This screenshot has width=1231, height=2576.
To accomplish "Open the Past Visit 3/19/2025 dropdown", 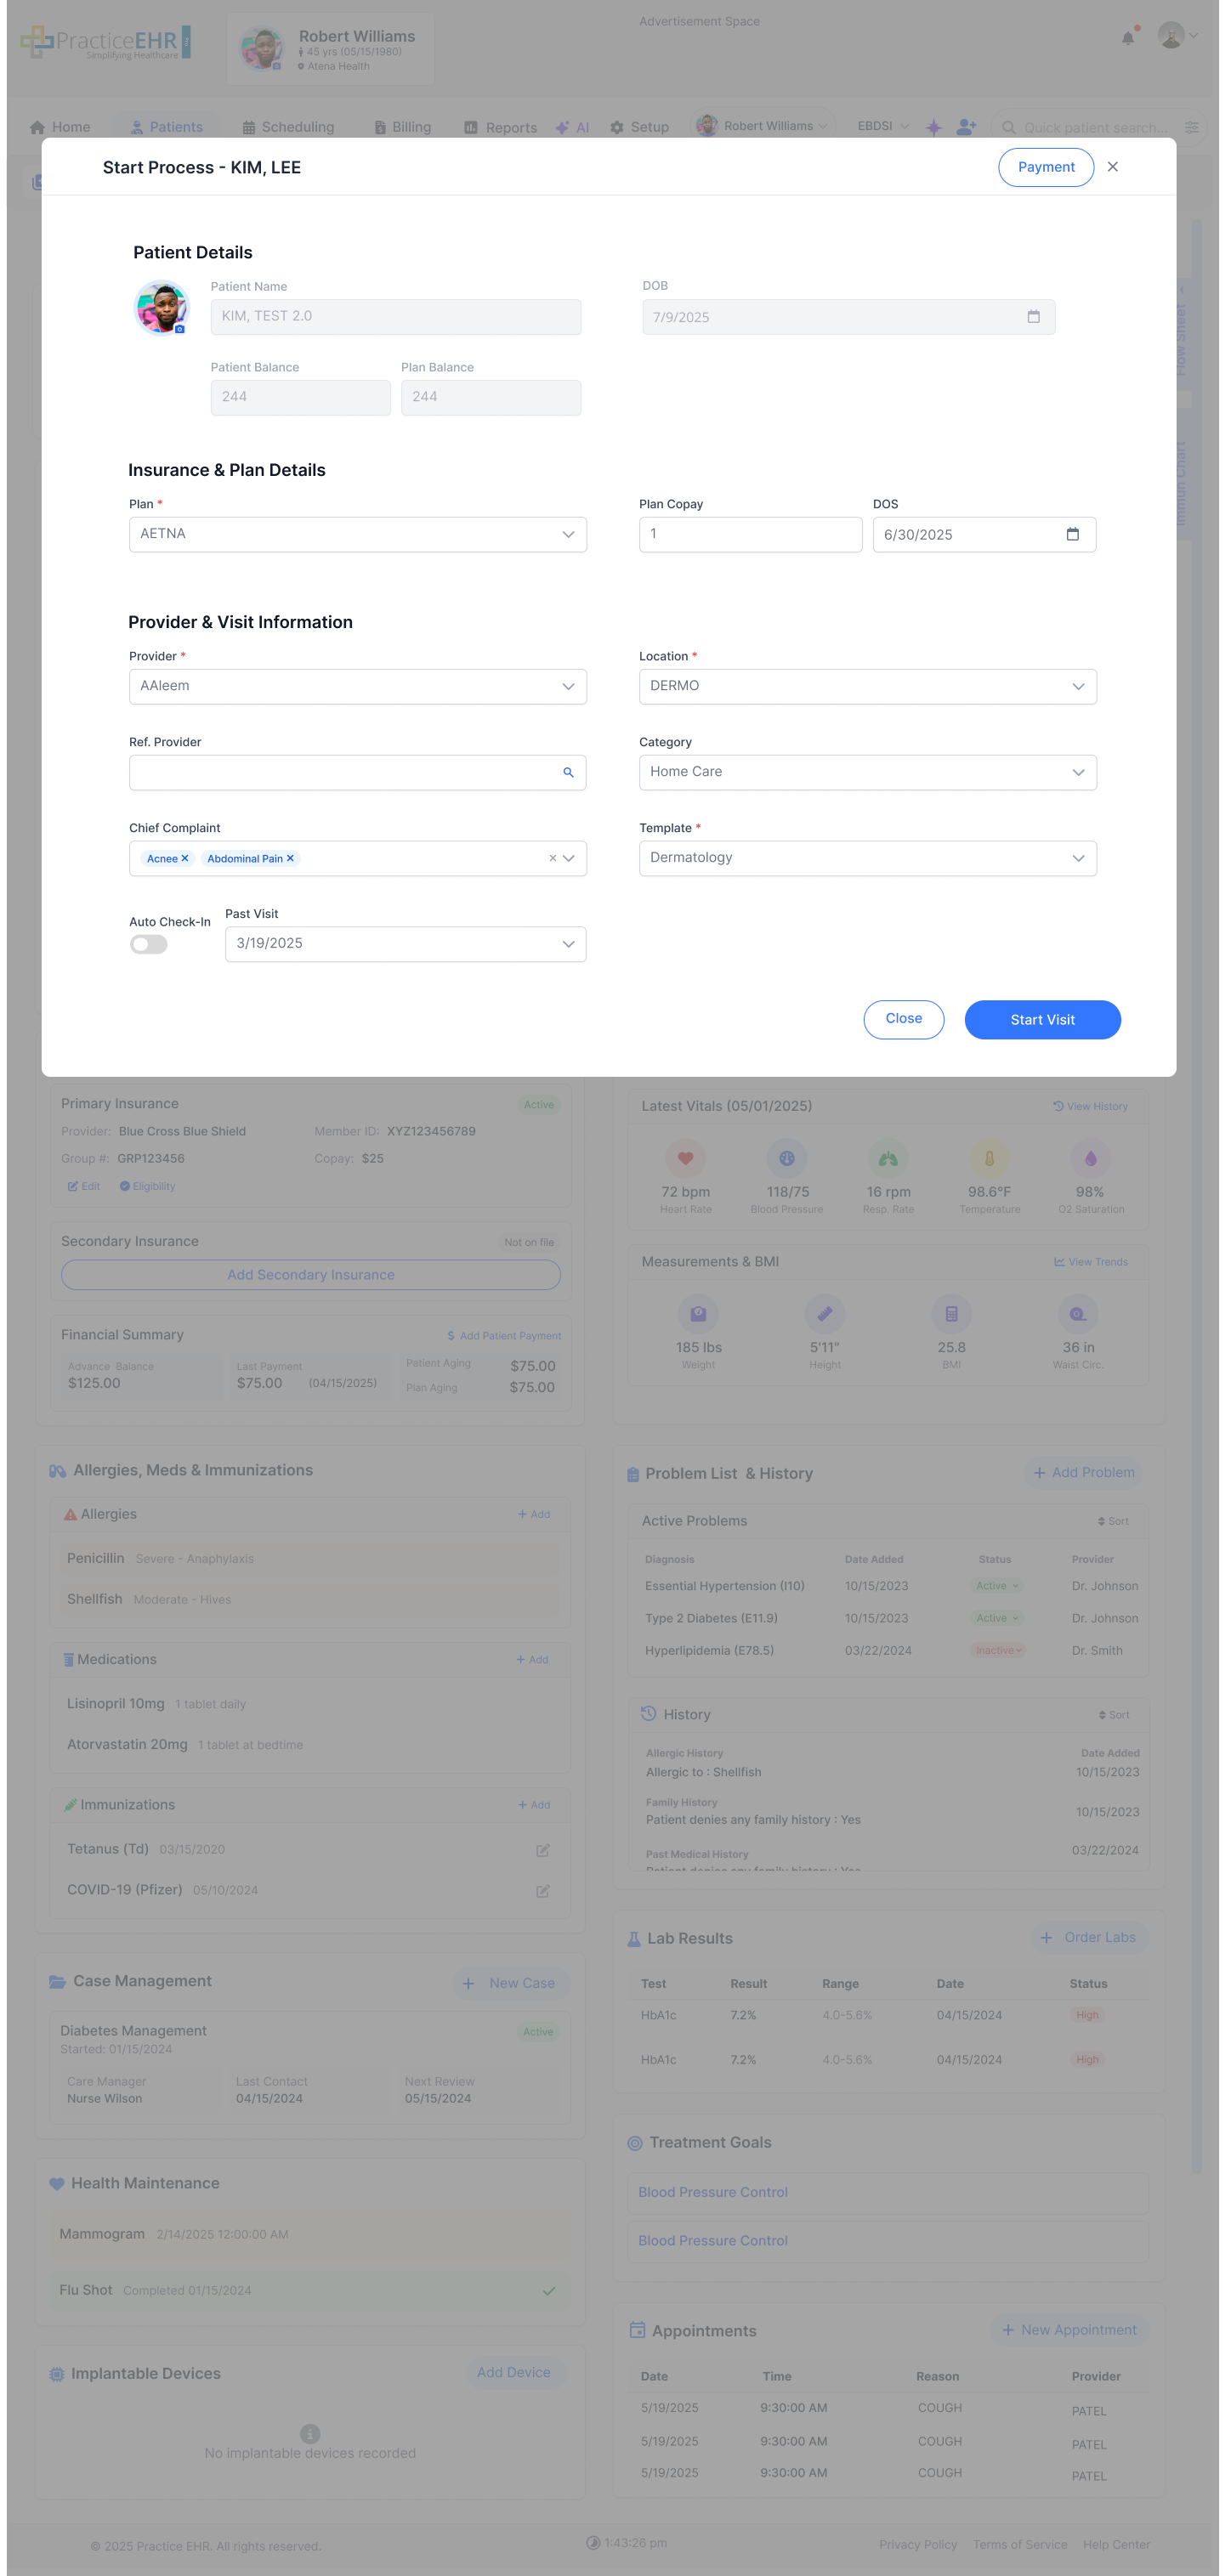I will [x=406, y=944].
